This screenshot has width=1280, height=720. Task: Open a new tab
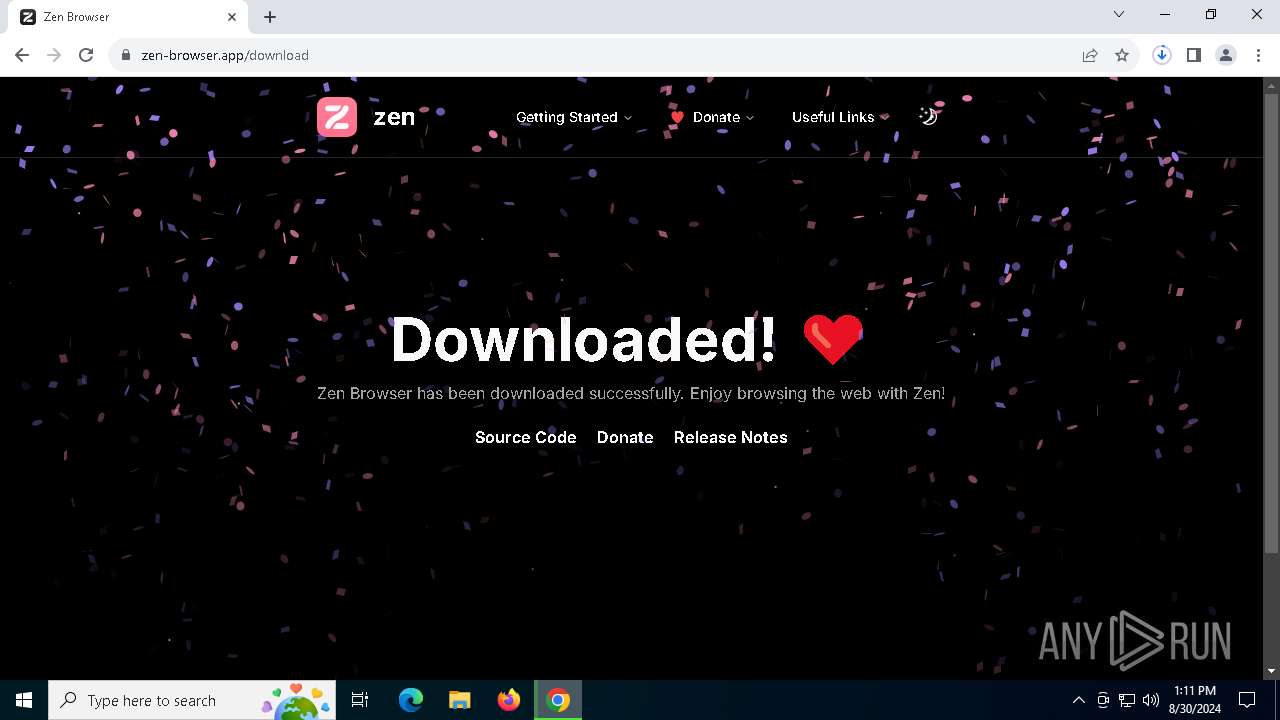(270, 17)
